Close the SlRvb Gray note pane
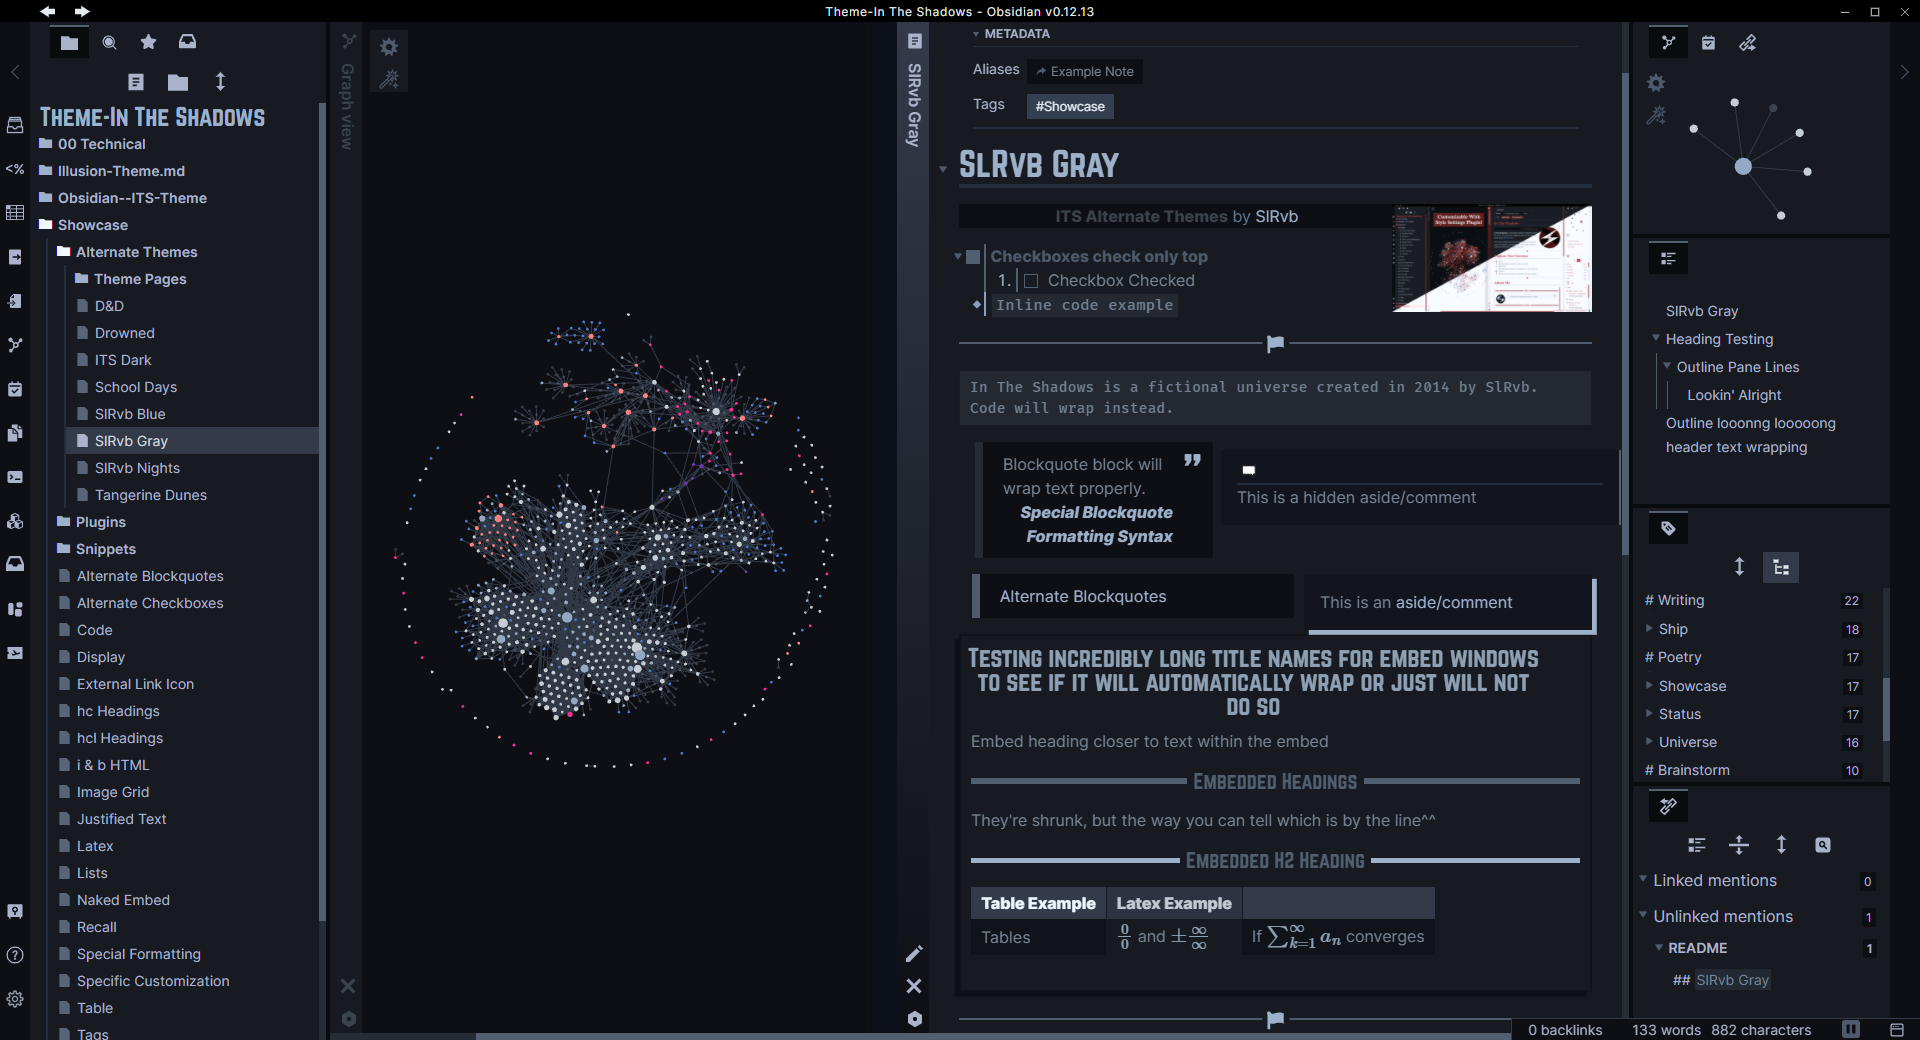 (x=914, y=986)
